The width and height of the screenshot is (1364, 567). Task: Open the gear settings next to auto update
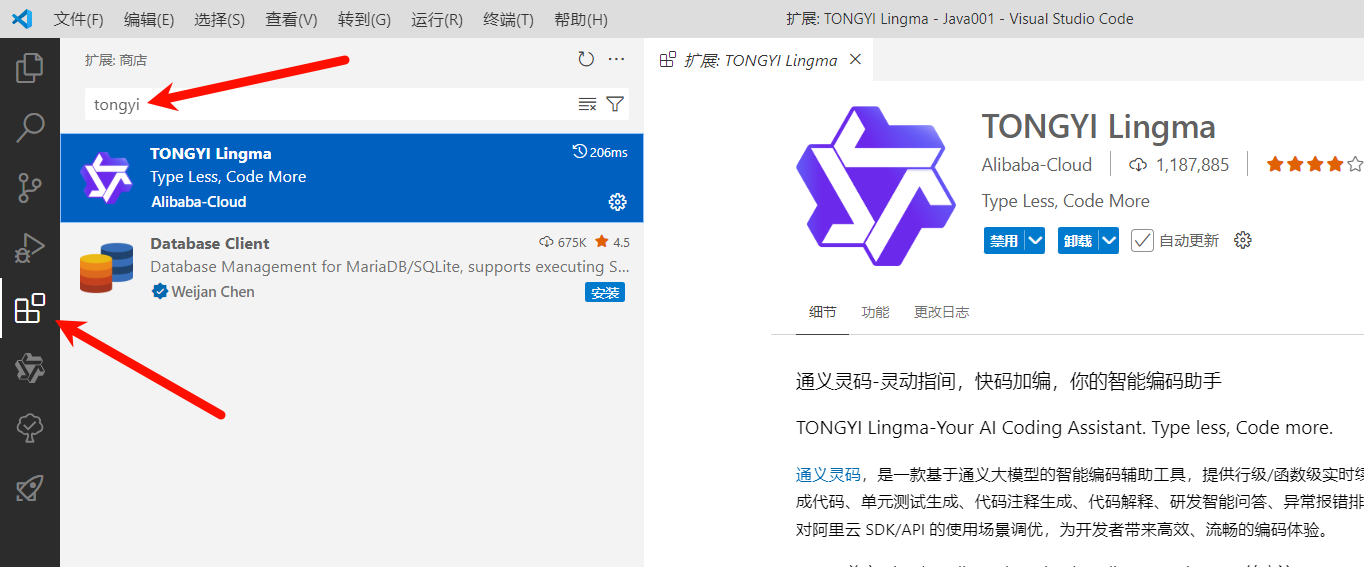tap(1243, 240)
